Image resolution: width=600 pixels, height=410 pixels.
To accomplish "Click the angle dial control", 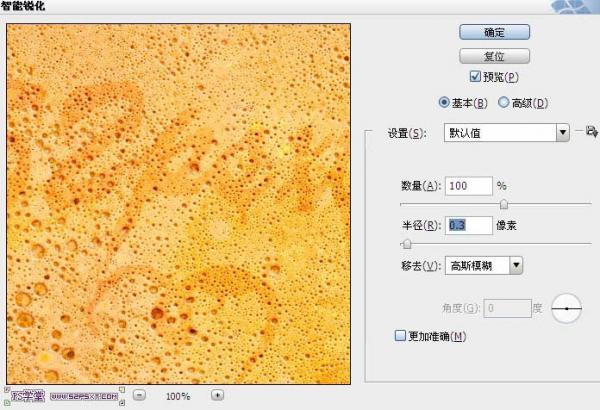I will [566, 308].
